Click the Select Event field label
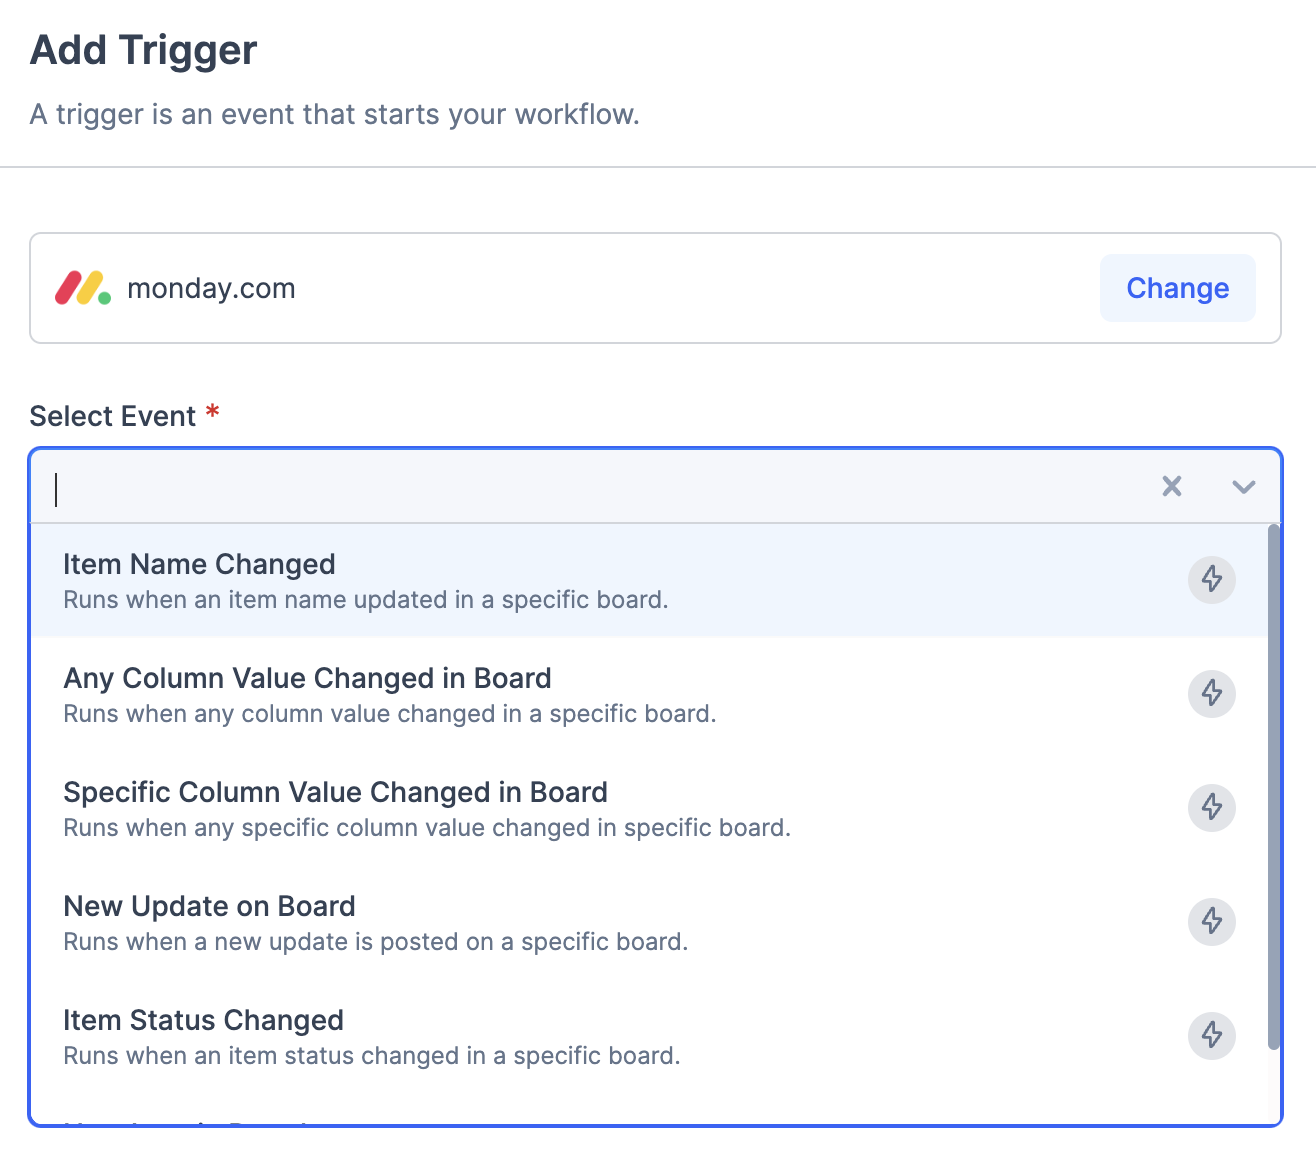 [113, 416]
